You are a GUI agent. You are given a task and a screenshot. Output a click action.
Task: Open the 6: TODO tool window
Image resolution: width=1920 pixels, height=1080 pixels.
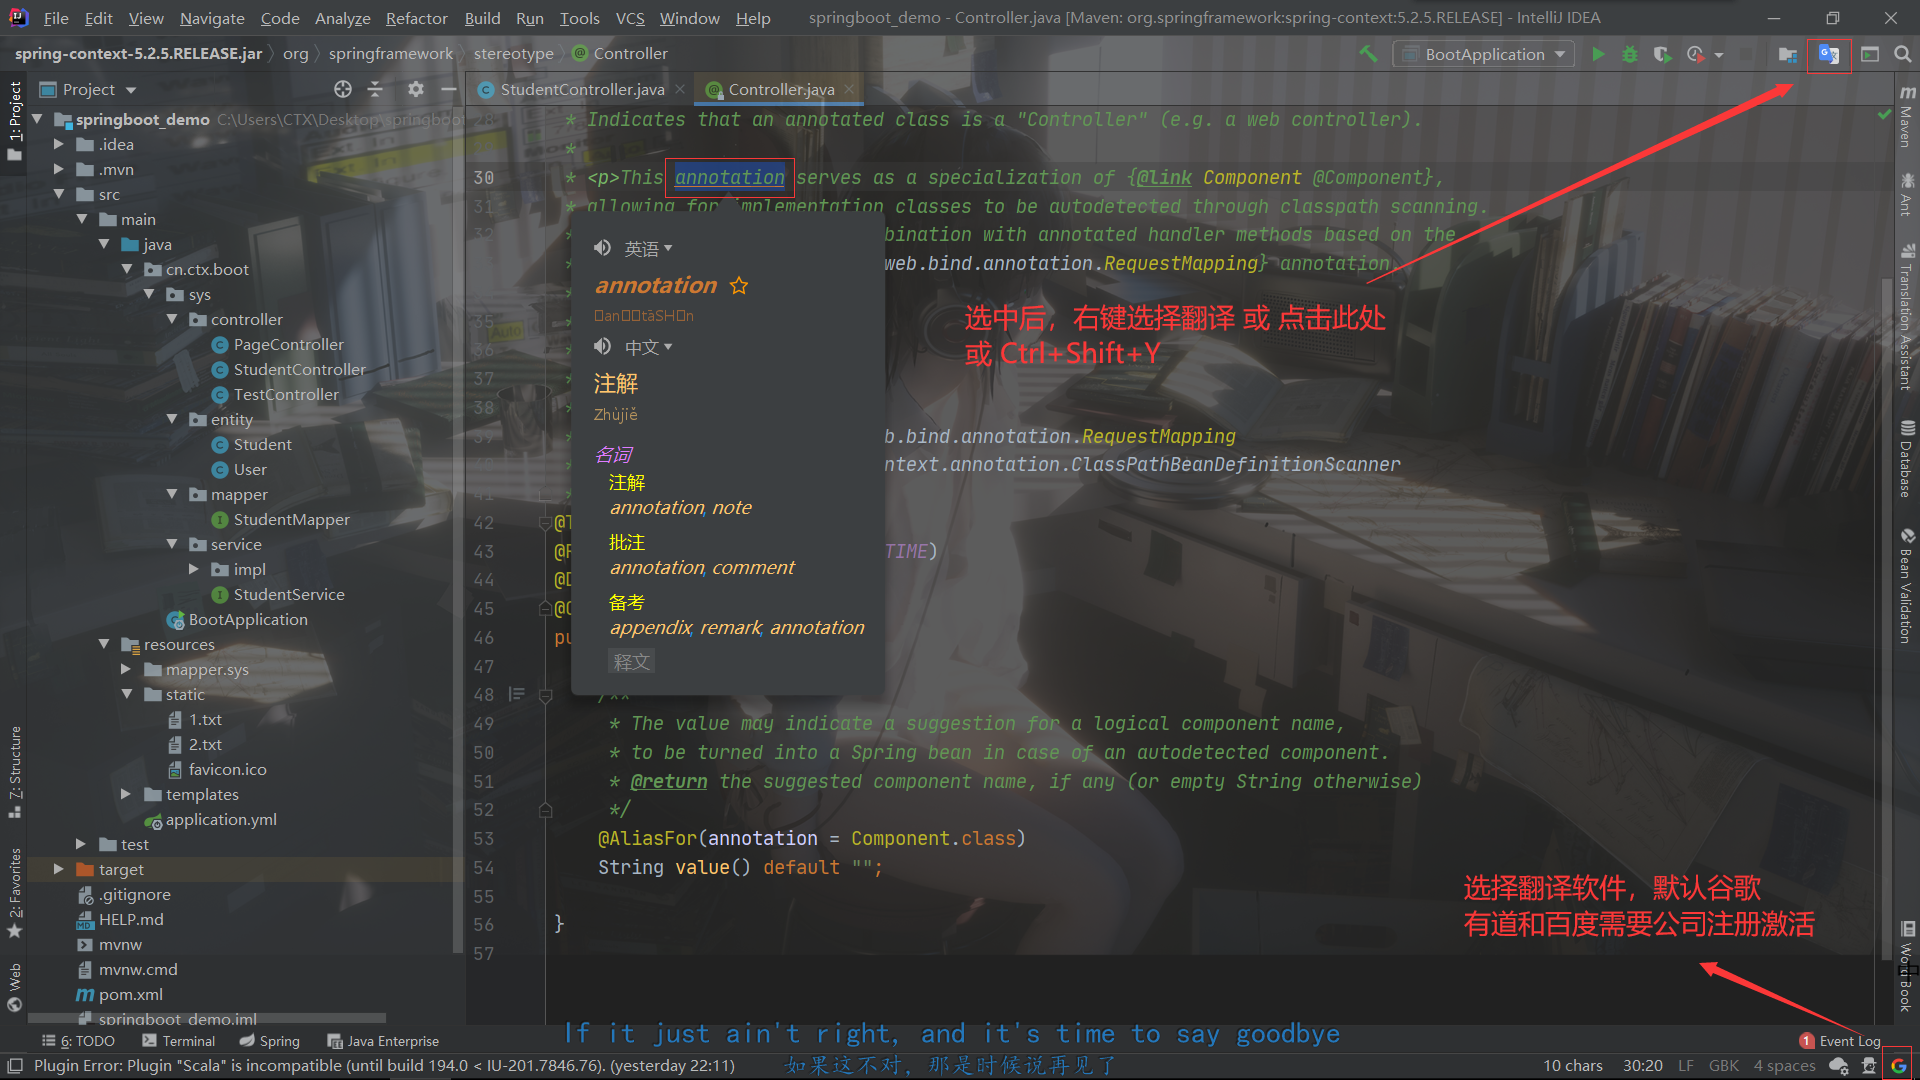78,1041
